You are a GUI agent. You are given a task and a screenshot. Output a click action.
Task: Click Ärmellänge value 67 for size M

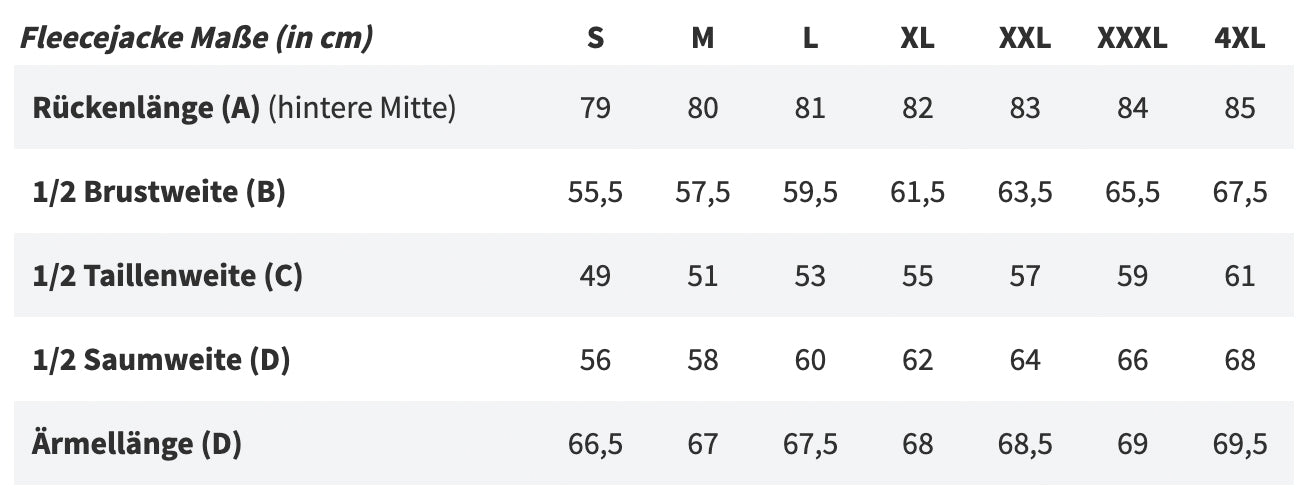[703, 444]
